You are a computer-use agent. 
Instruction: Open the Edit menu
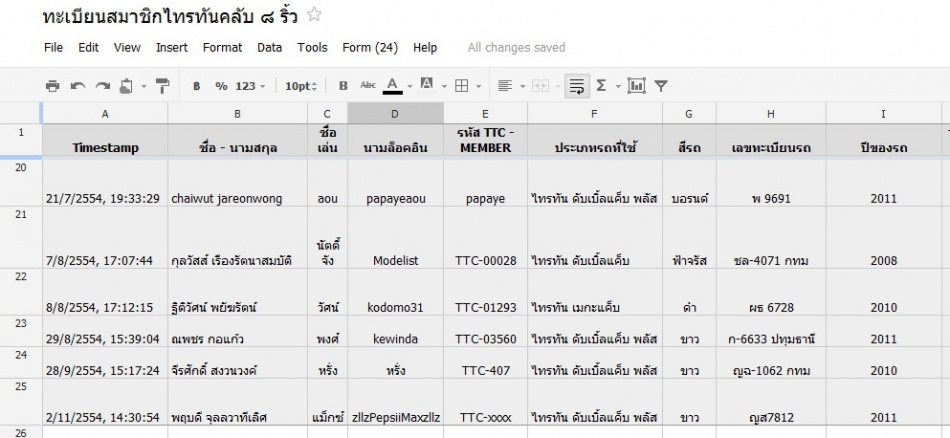[x=88, y=47]
